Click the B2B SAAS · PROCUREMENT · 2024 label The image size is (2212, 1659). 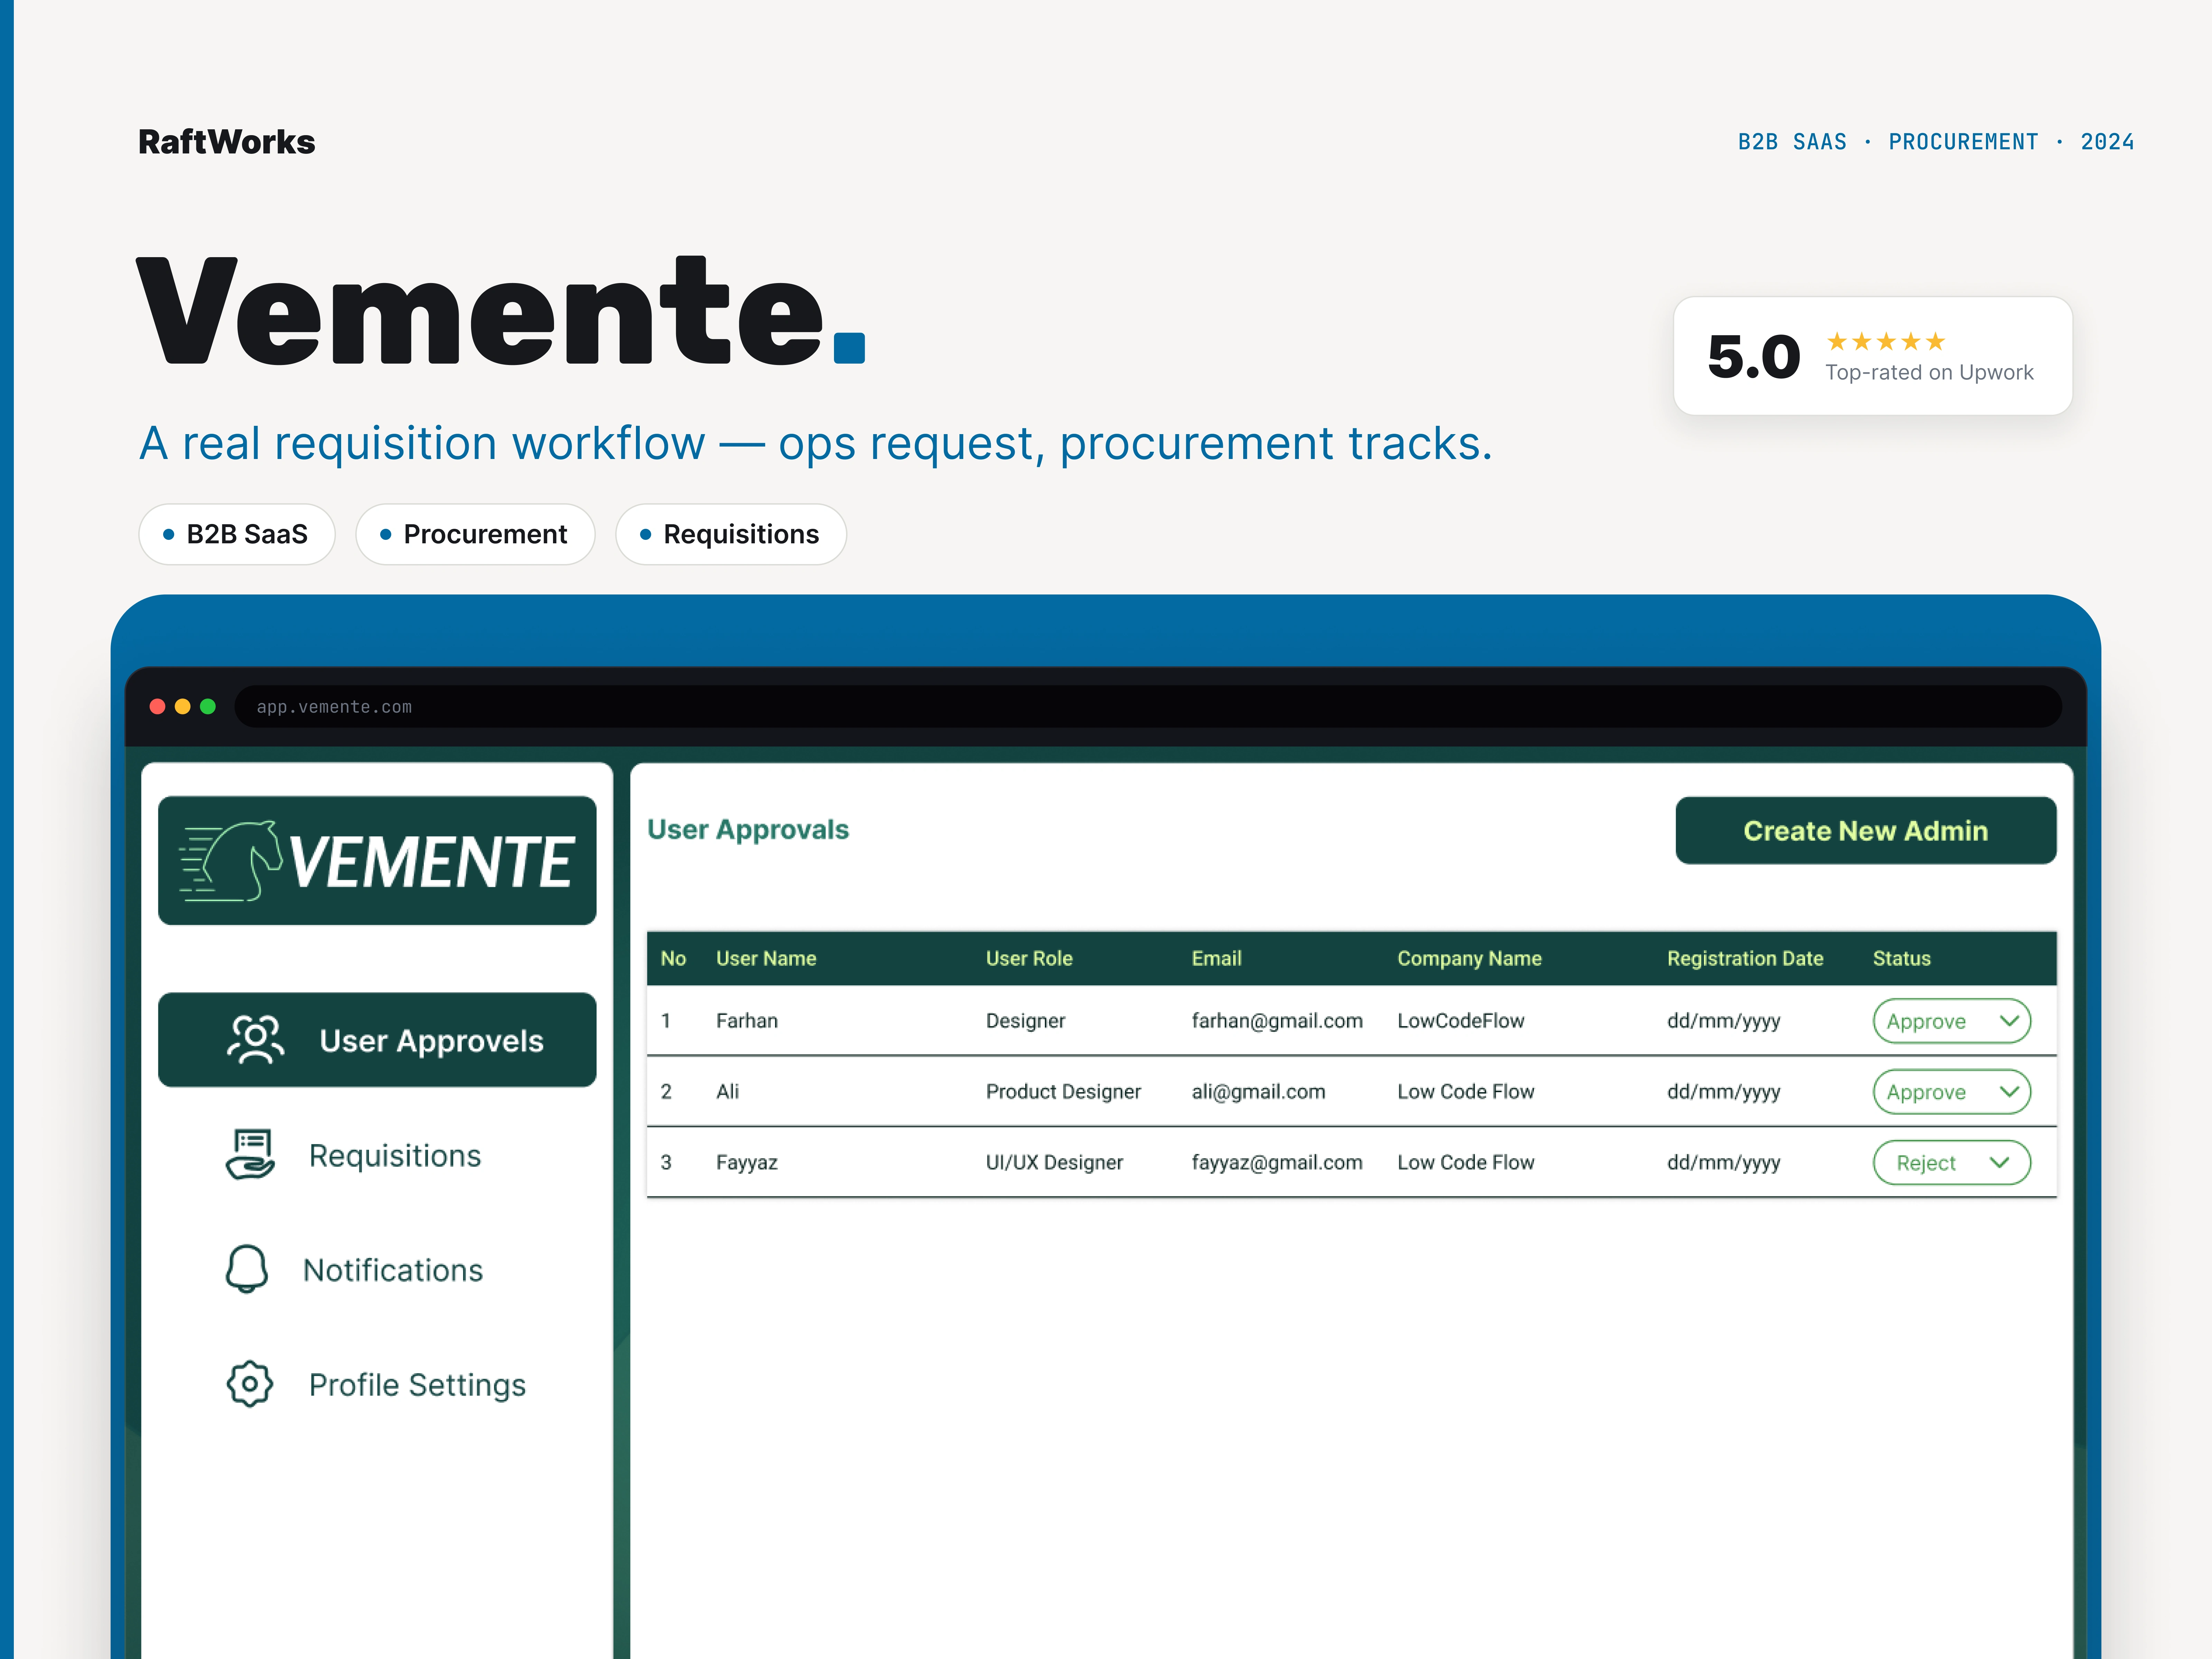(x=1936, y=142)
